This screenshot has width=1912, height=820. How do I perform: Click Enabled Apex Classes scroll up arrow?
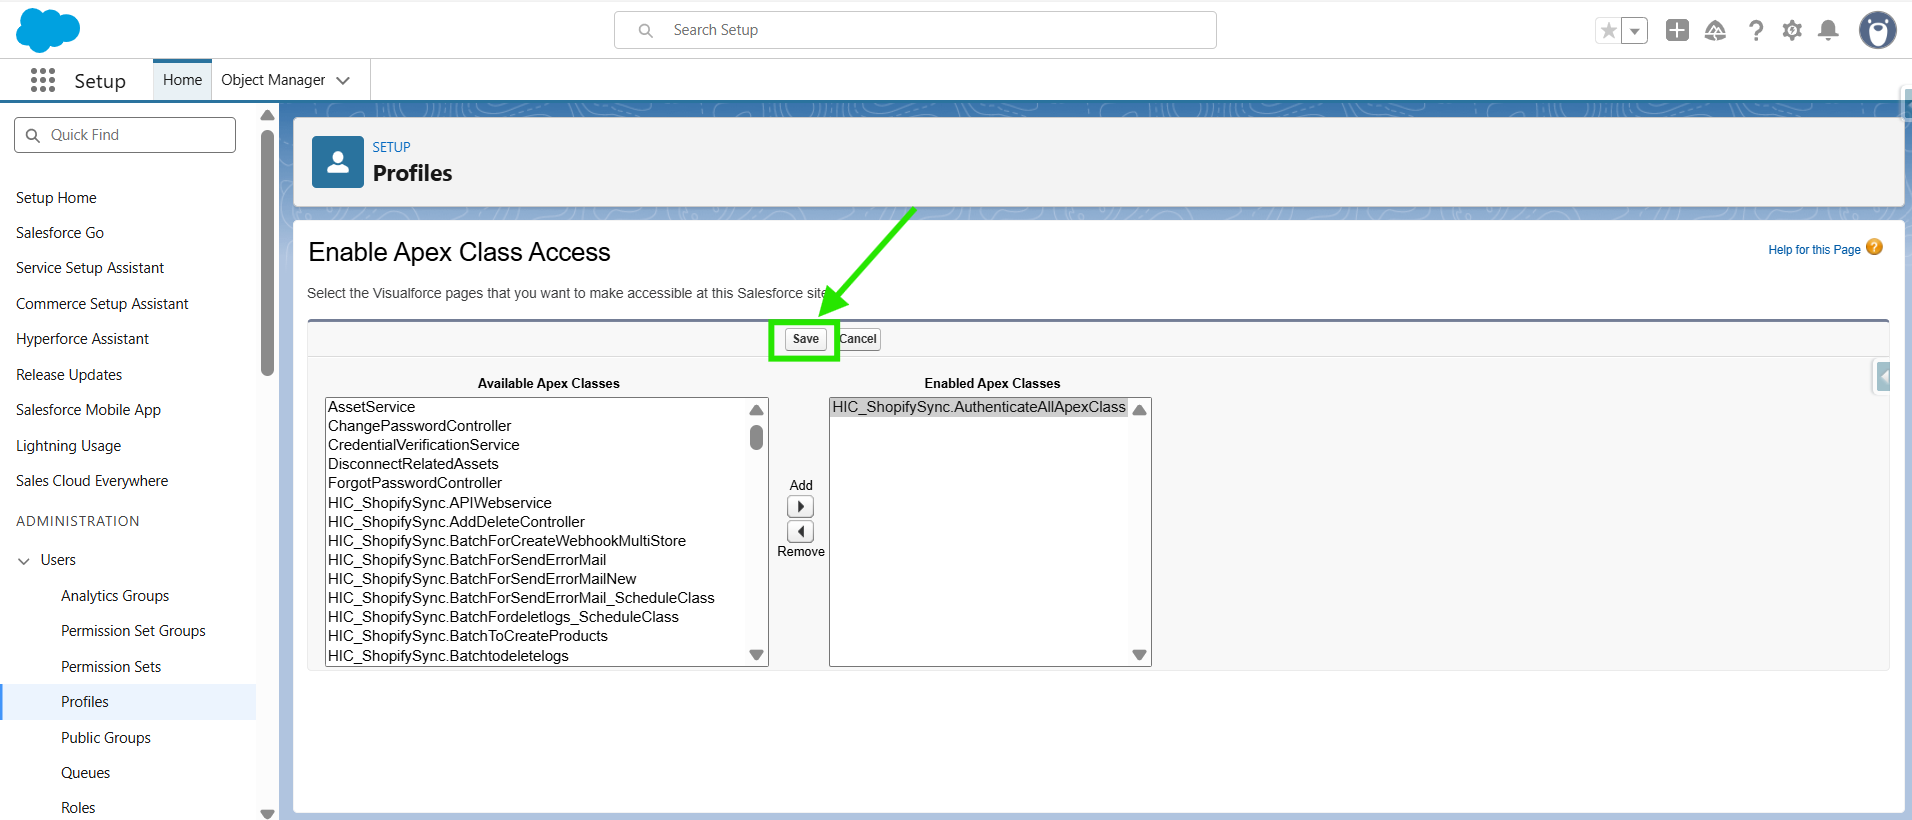pyautogui.click(x=1139, y=410)
